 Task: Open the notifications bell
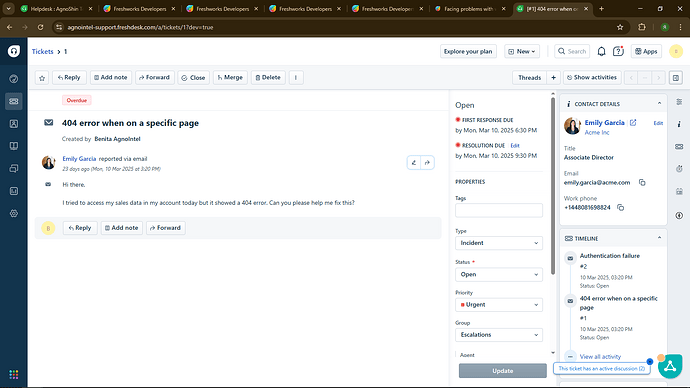coord(601,51)
